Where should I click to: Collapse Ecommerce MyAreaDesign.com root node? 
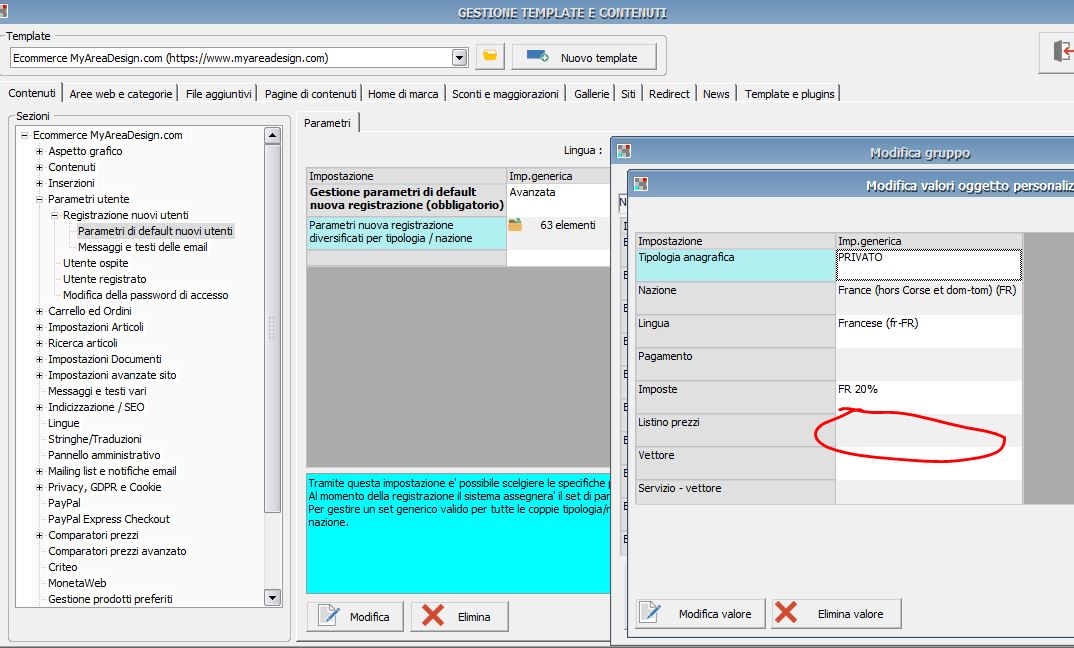click(x=25, y=136)
